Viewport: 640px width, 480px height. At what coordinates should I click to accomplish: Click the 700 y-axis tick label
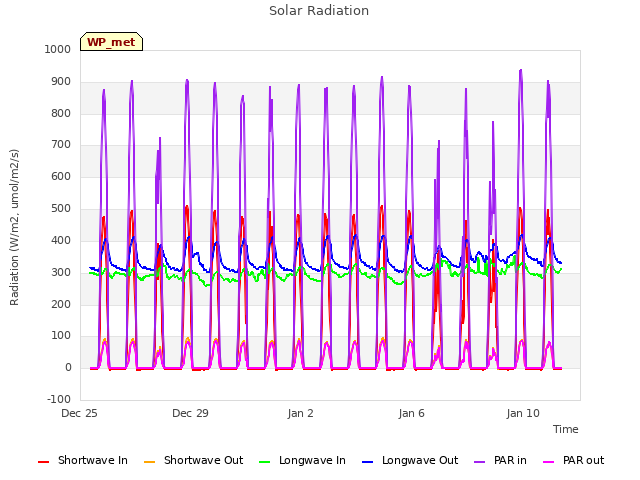61,144
